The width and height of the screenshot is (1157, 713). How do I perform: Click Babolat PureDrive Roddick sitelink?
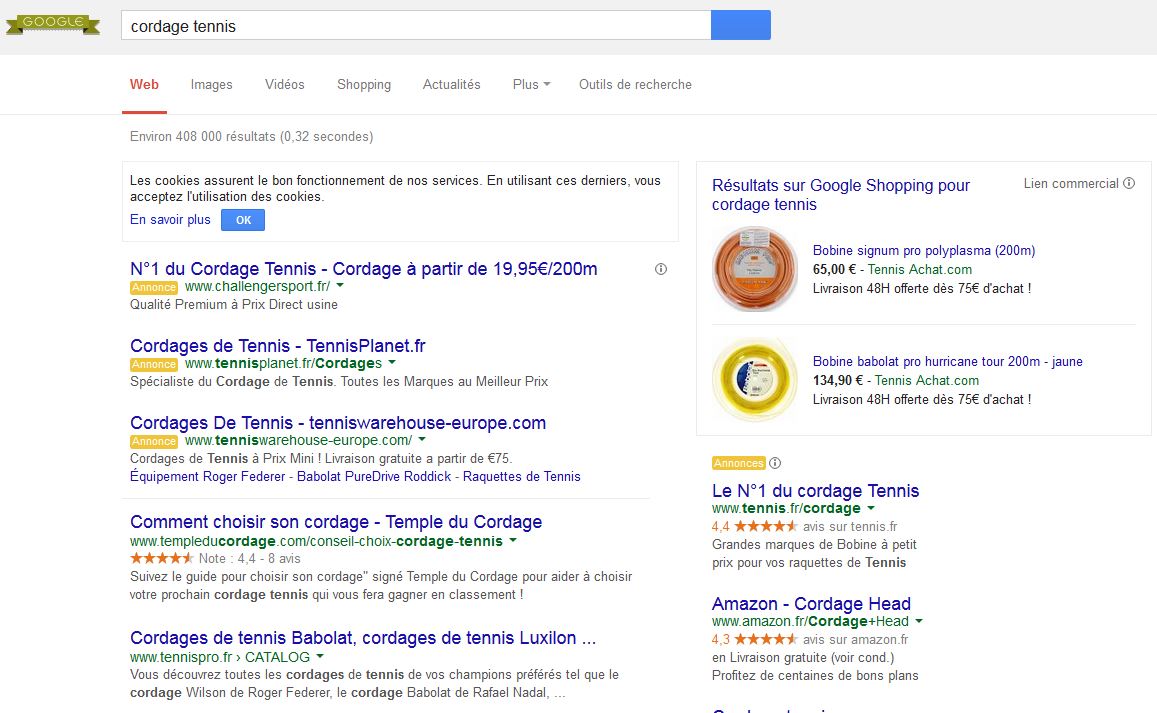[x=374, y=477]
